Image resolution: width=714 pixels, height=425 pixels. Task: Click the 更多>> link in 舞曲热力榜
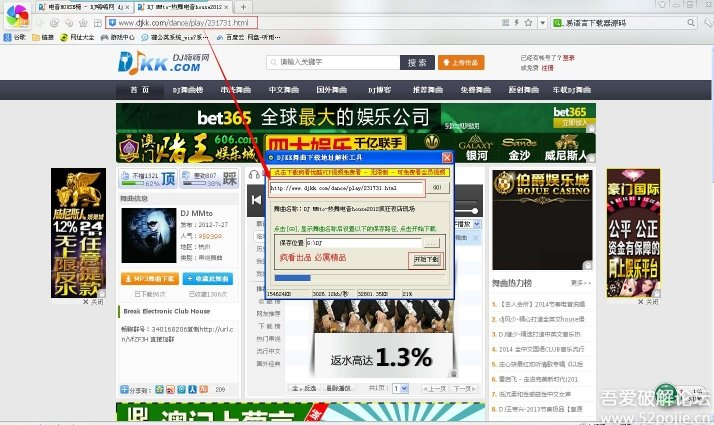pyautogui.click(x=581, y=283)
